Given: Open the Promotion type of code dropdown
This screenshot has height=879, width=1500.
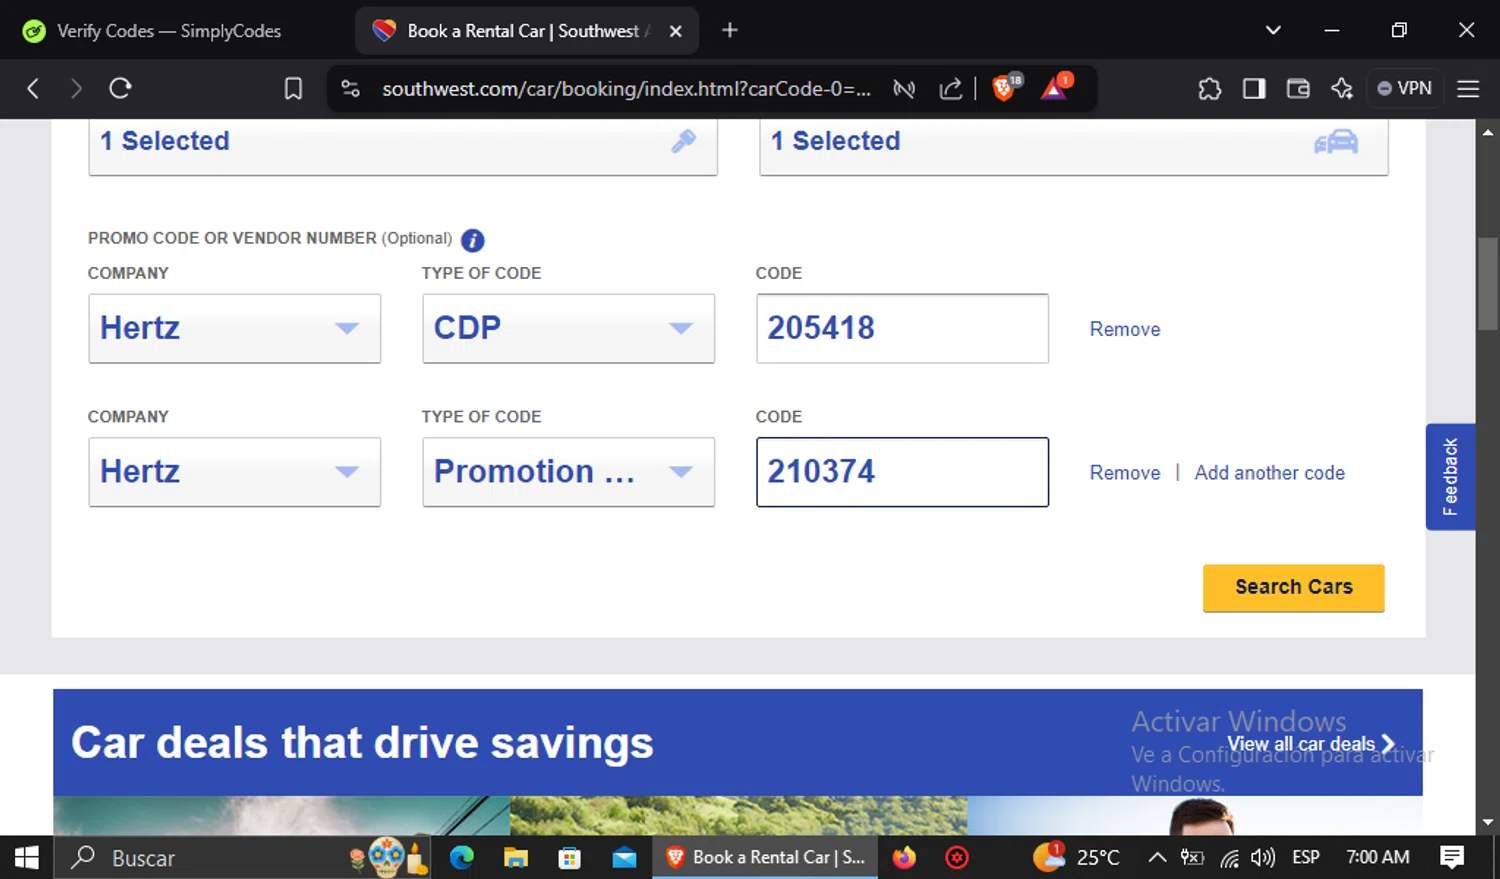Looking at the screenshot, I should 568,472.
